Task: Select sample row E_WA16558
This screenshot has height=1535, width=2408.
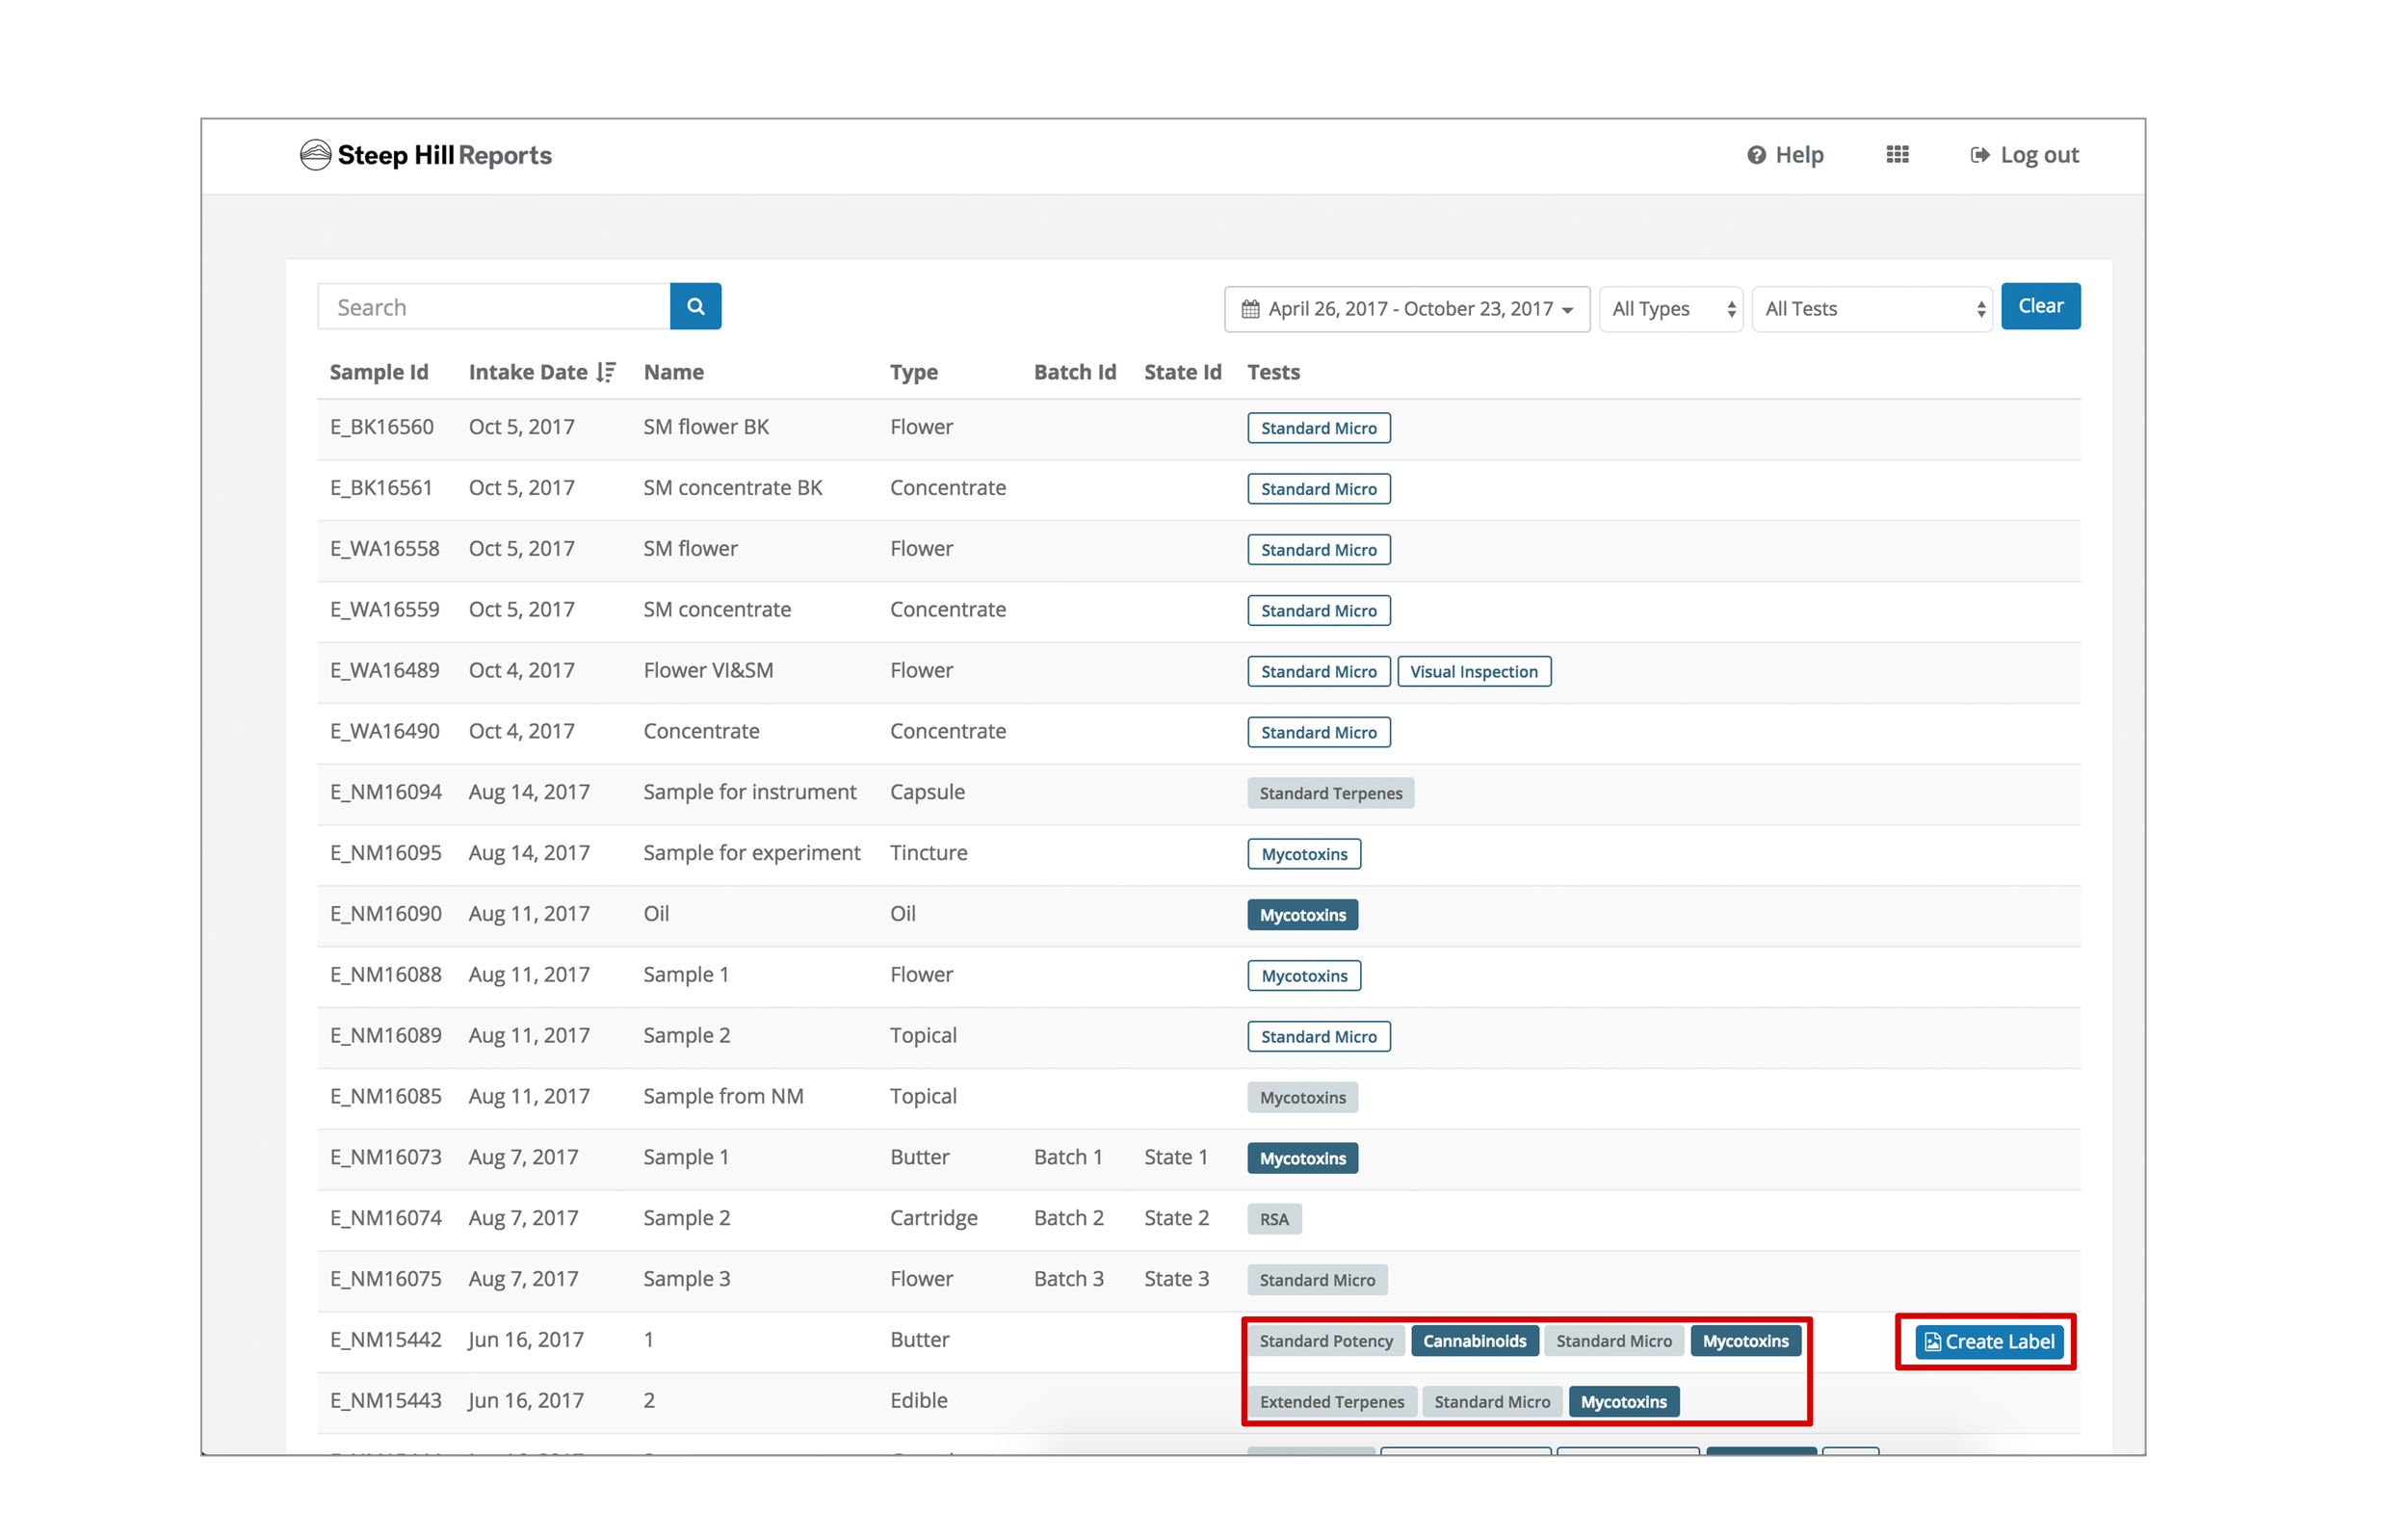Action: [x=1198, y=550]
